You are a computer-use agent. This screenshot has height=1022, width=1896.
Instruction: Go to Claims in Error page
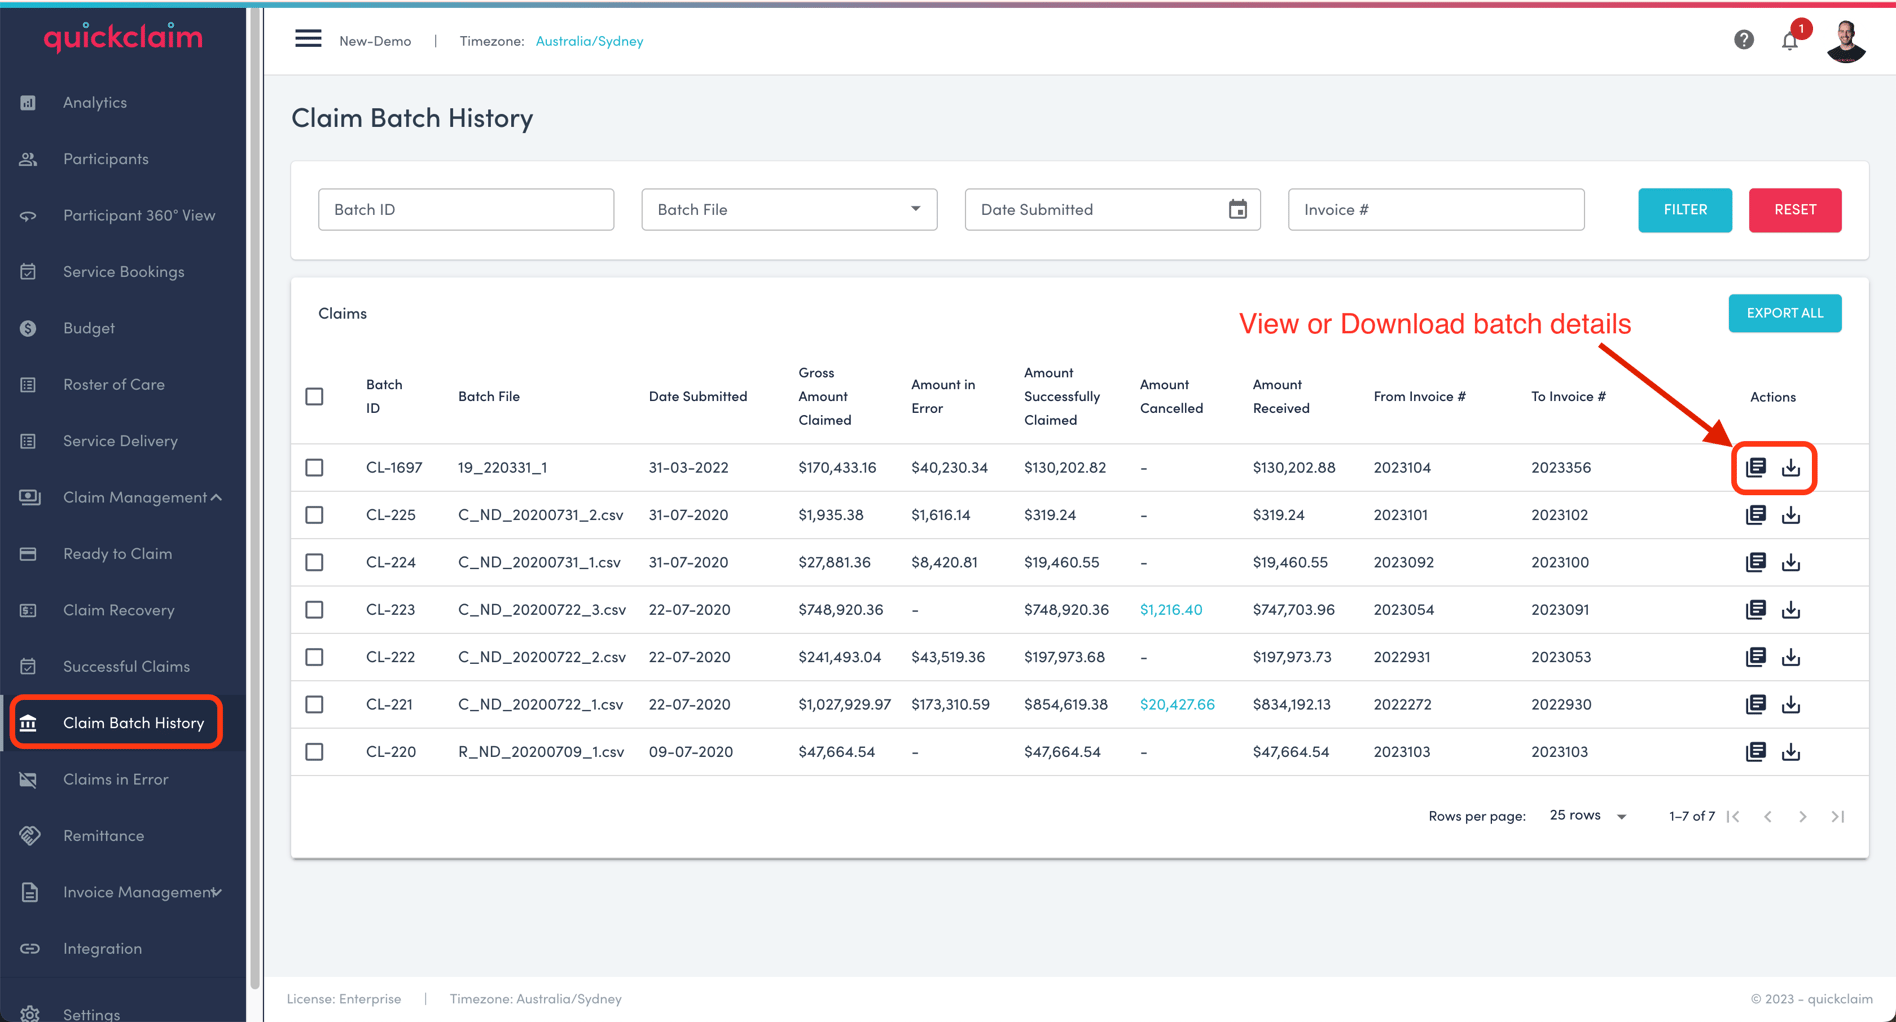point(115,779)
